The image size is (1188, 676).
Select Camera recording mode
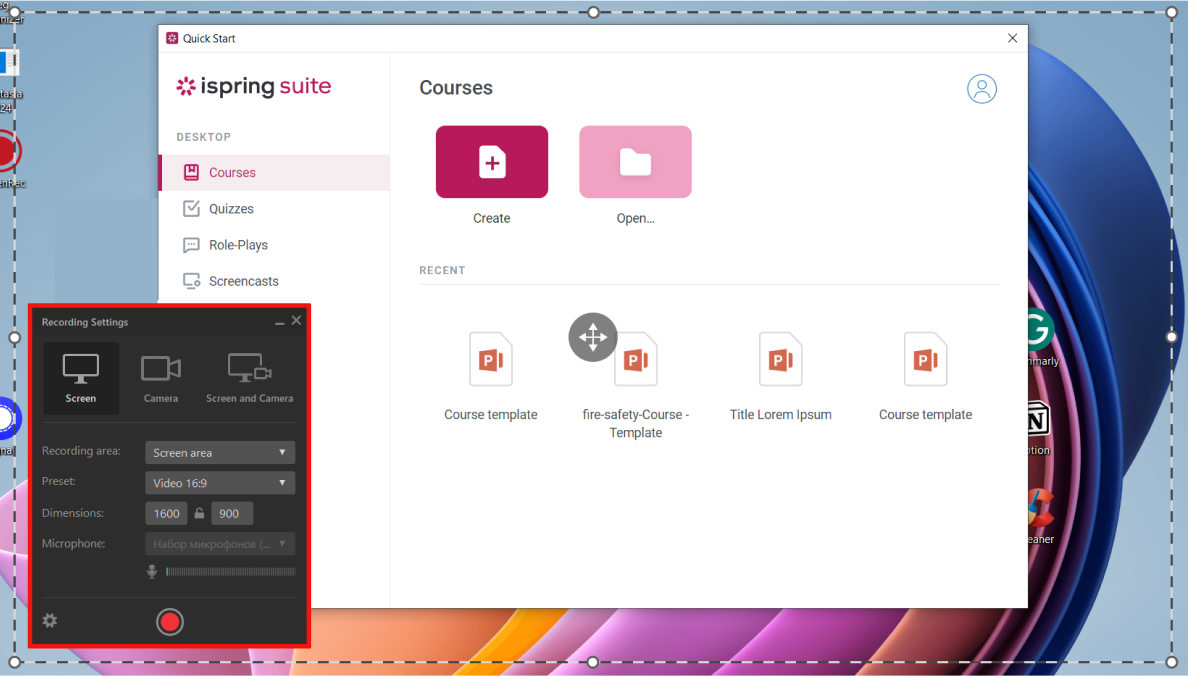coord(161,378)
